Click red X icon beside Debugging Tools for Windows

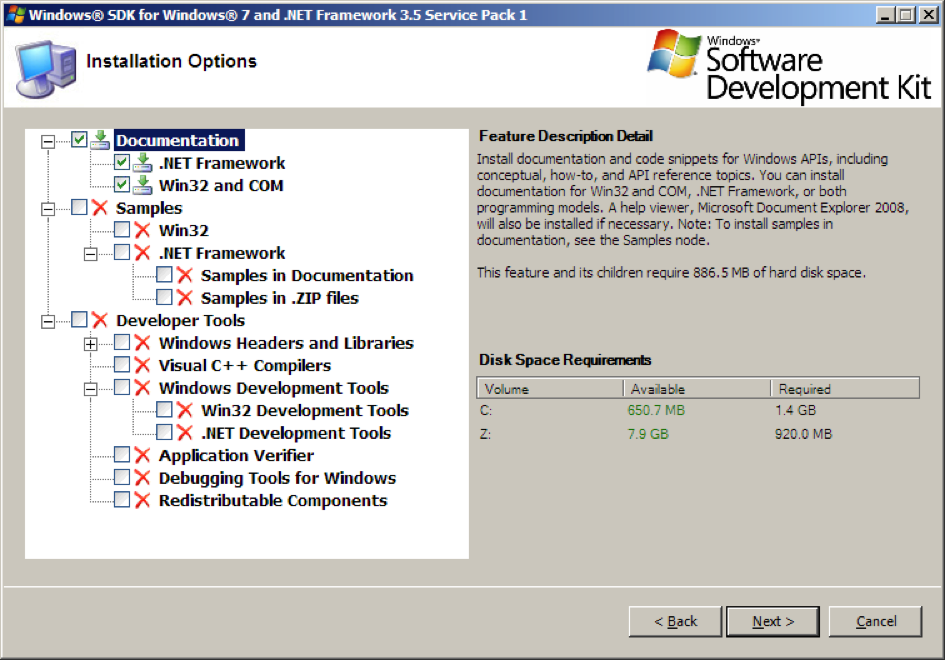(x=142, y=478)
